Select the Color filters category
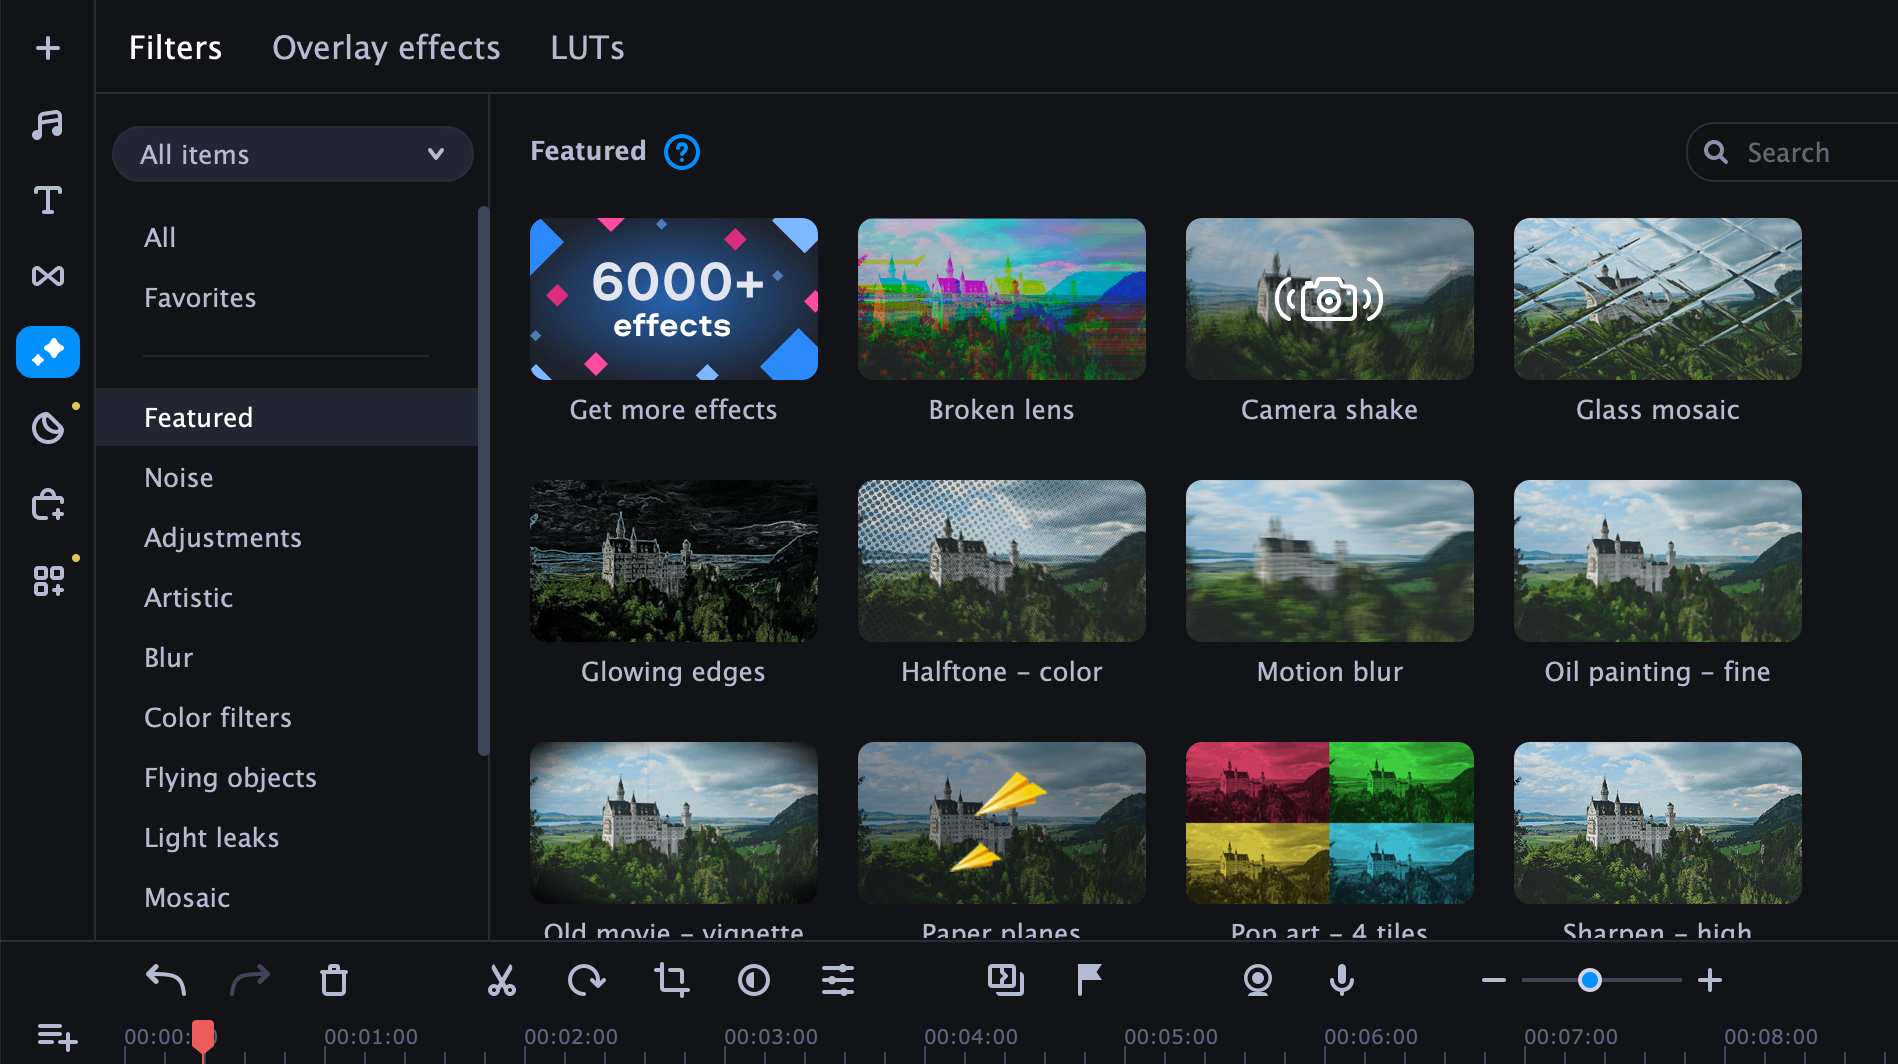The height and width of the screenshot is (1064, 1898). (218, 718)
